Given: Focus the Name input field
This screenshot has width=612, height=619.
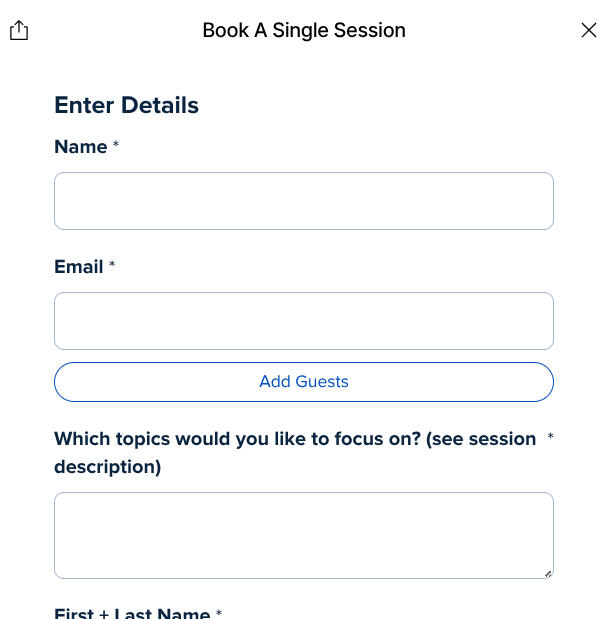Looking at the screenshot, I should 303,201.
